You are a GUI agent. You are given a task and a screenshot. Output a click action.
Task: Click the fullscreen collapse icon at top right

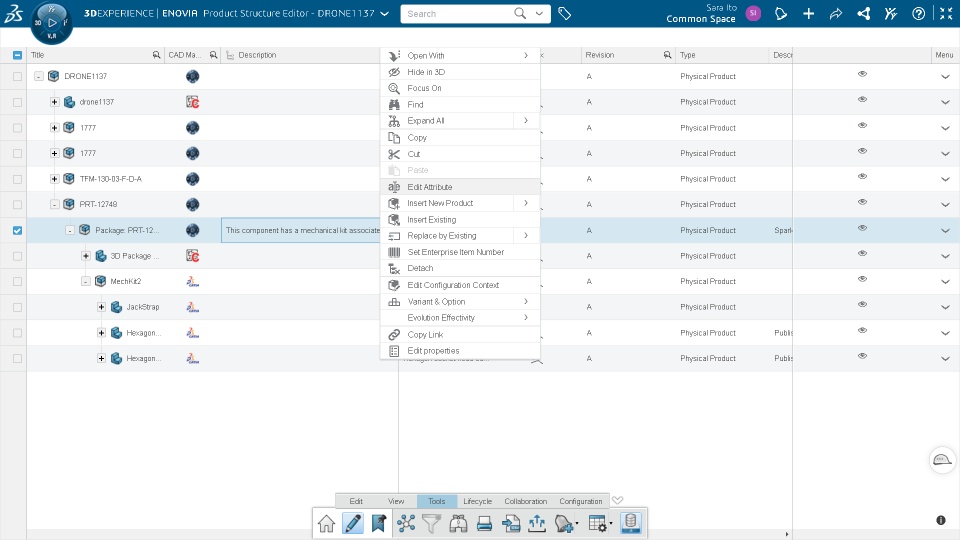946,13
